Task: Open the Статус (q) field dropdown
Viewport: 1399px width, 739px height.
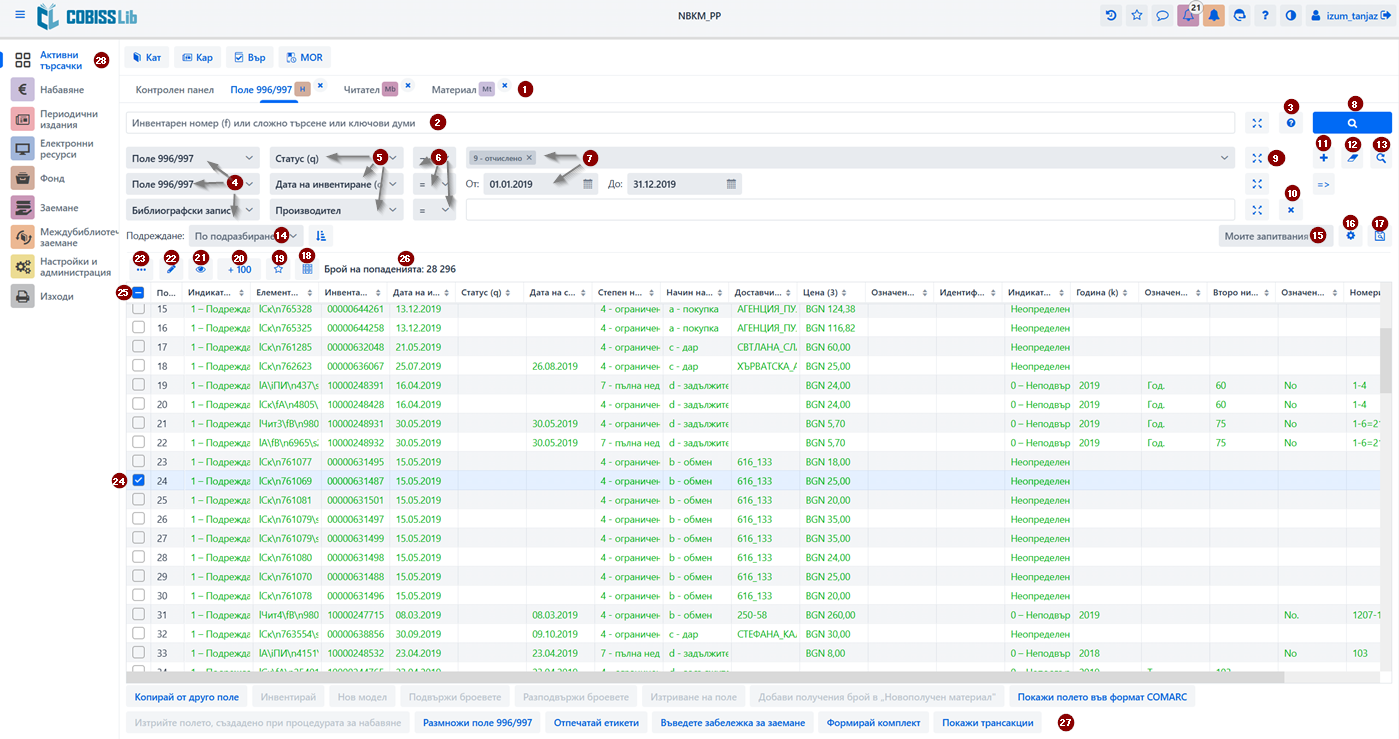Action: (x=336, y=158)
